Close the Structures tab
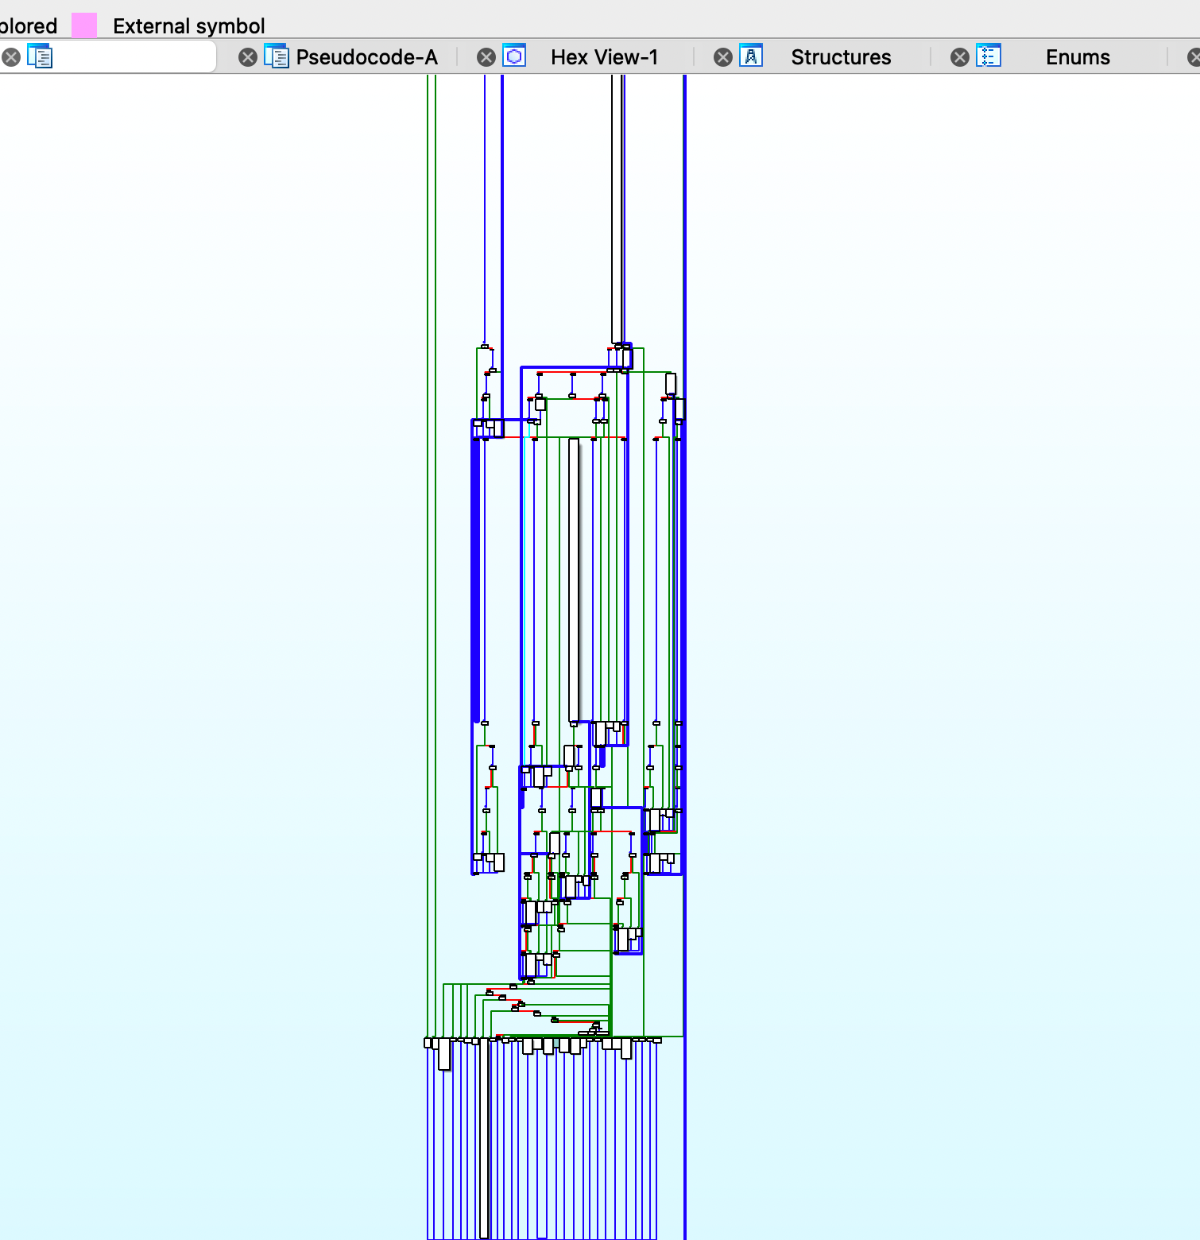 [723, 57]
